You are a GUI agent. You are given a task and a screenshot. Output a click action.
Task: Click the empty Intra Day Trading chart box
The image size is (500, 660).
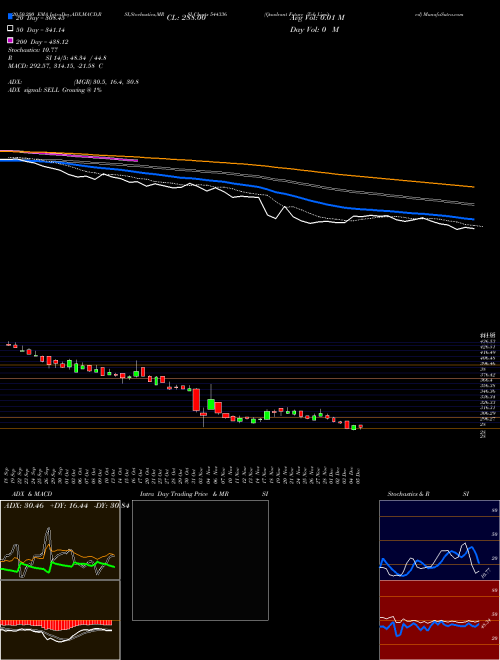200,560
